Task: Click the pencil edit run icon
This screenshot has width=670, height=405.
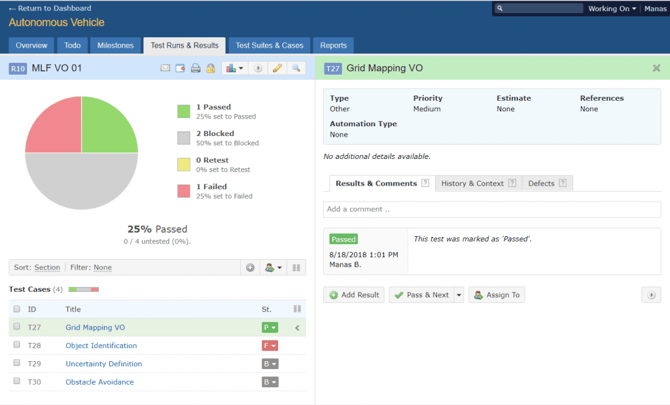Action: [x=277, y=68]
